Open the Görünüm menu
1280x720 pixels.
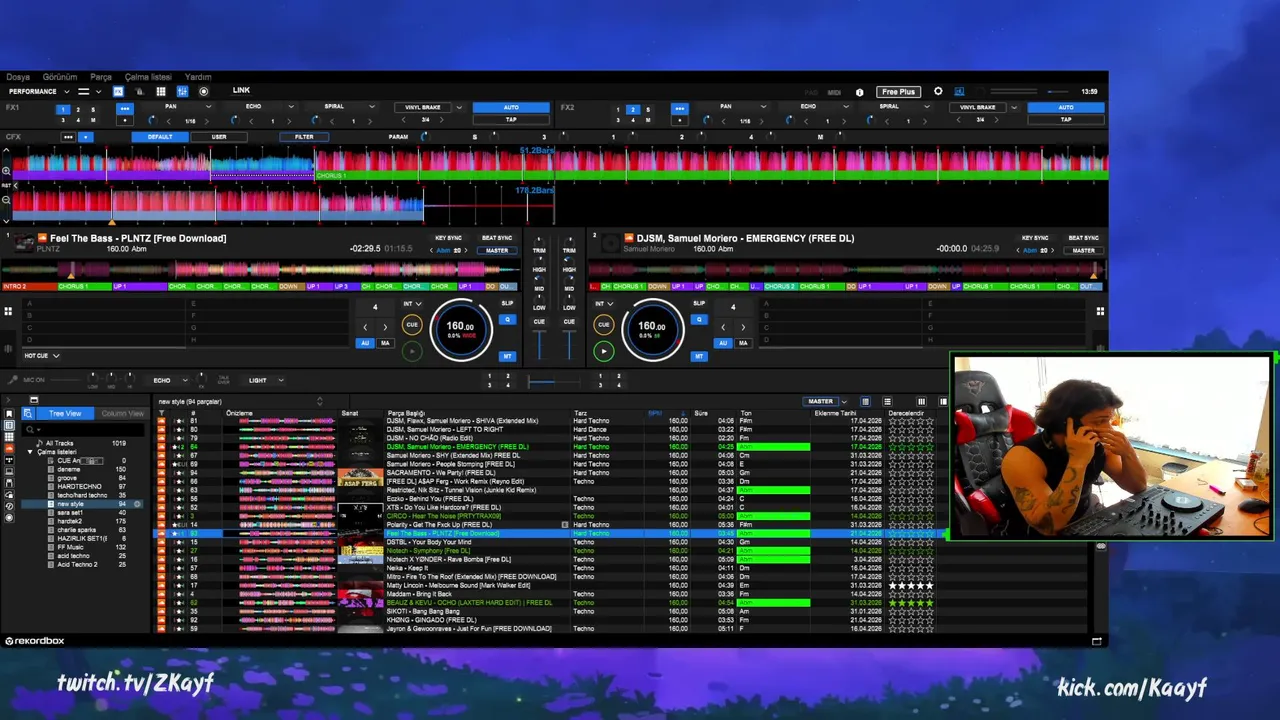click(x=60, y=77)
